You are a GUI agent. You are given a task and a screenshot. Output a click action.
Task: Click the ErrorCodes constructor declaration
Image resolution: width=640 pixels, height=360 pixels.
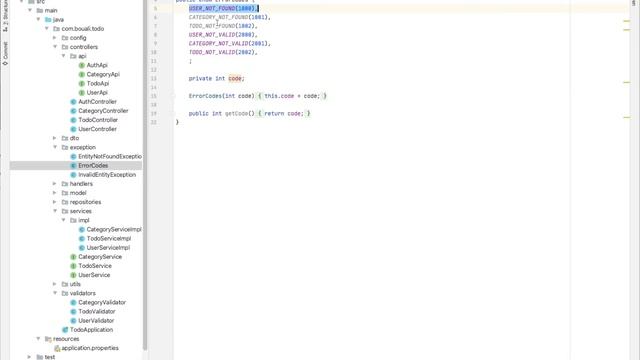222,96
